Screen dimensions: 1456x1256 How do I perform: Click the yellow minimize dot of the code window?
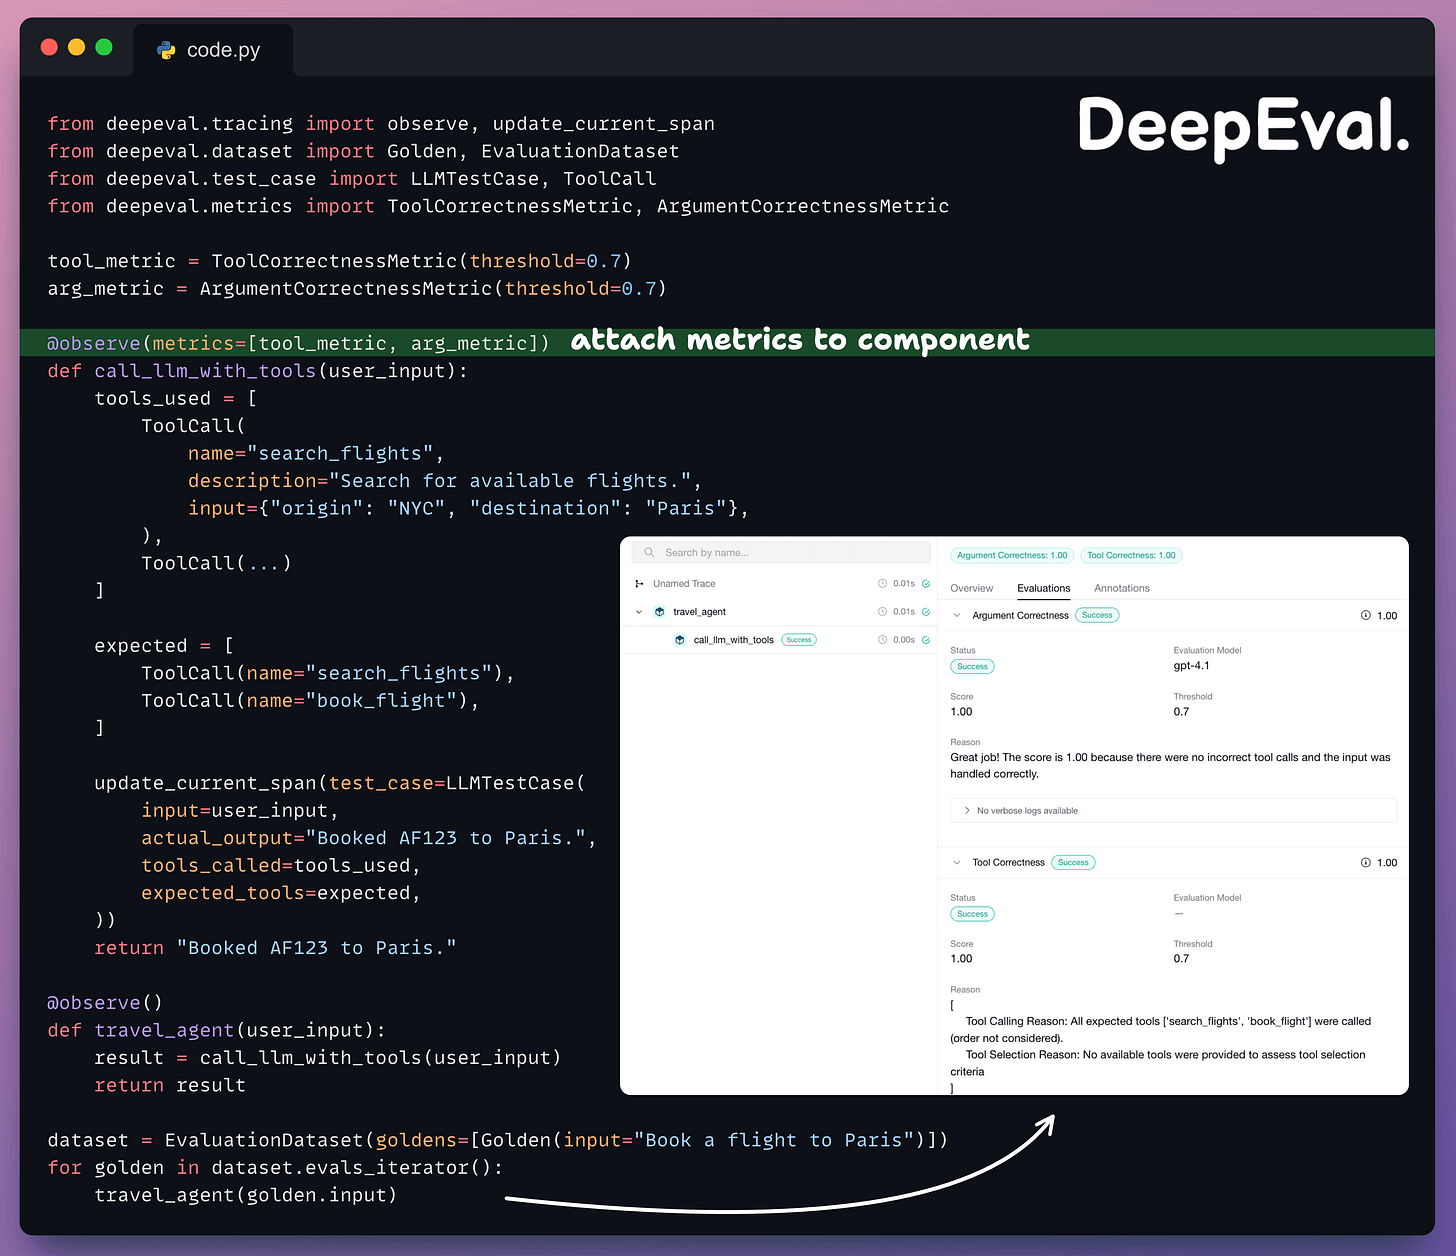click(76, 47)
